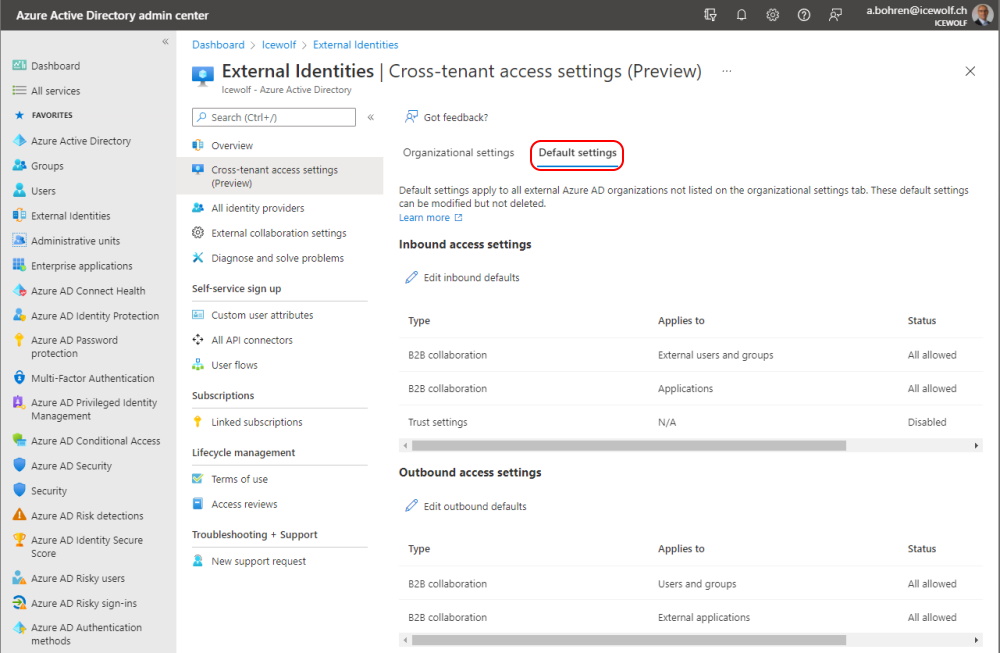
Task: Click the Azure AD Identity Protection icon
Action: (x=20, y=315)
